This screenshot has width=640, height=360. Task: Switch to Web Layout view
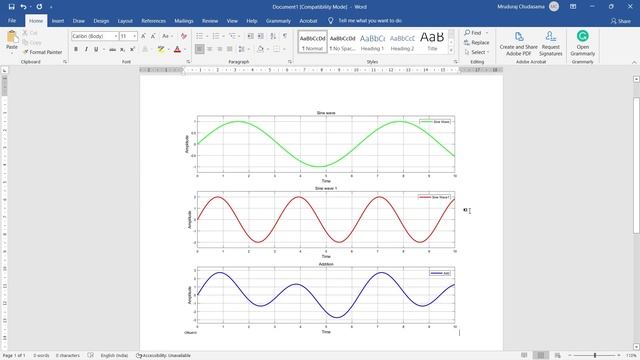[558, 356]
